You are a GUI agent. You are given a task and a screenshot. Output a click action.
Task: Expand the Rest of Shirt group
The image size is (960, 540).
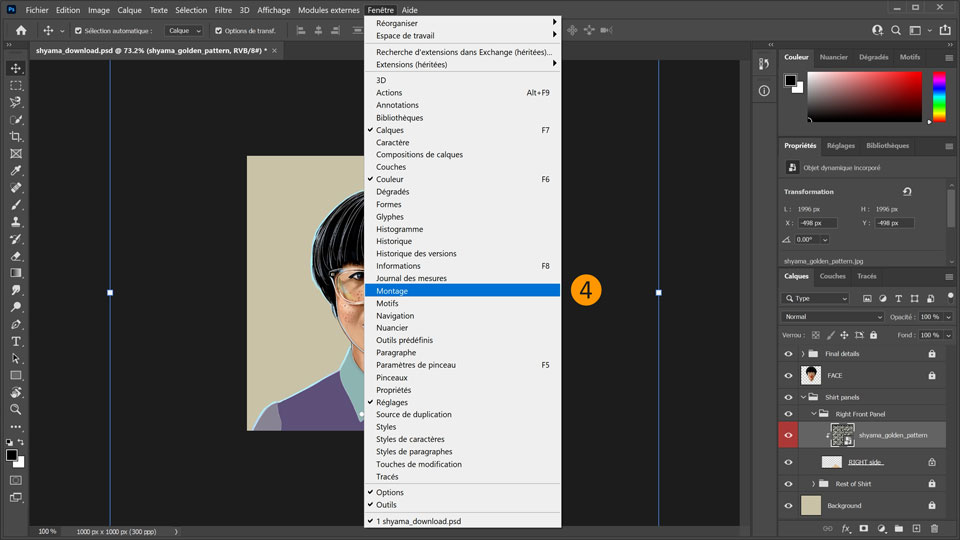pyautogui.click(x=813, y=484)
